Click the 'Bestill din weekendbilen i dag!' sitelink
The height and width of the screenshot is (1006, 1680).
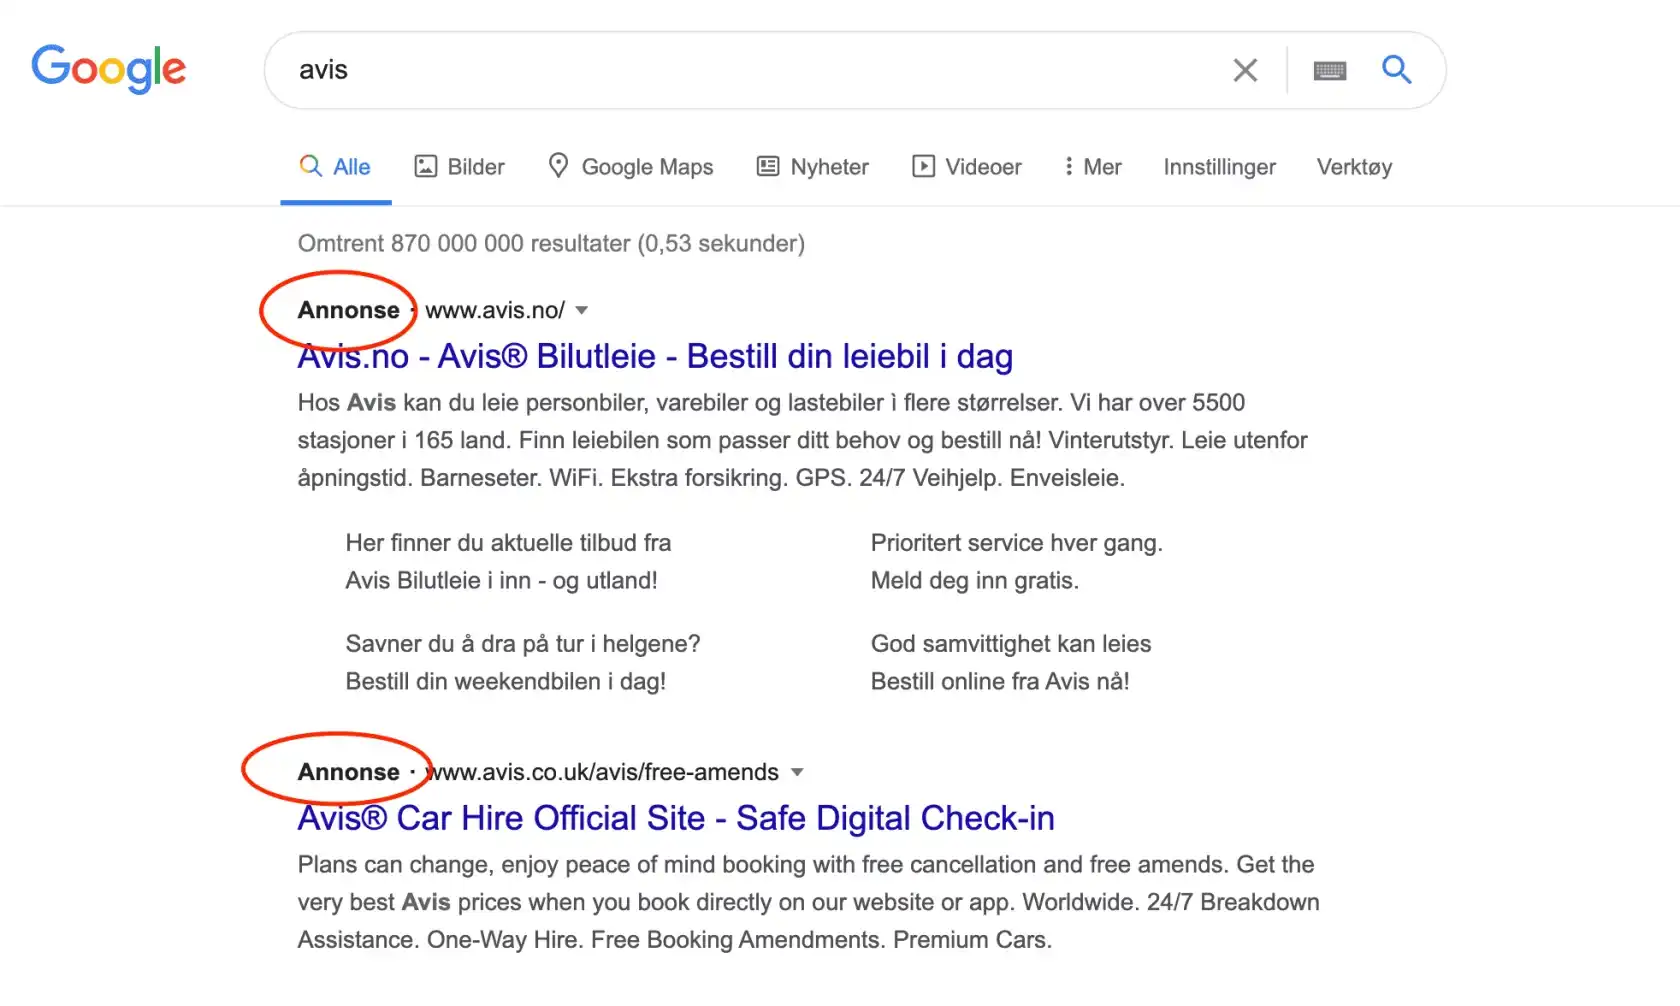tap(506, 681)
